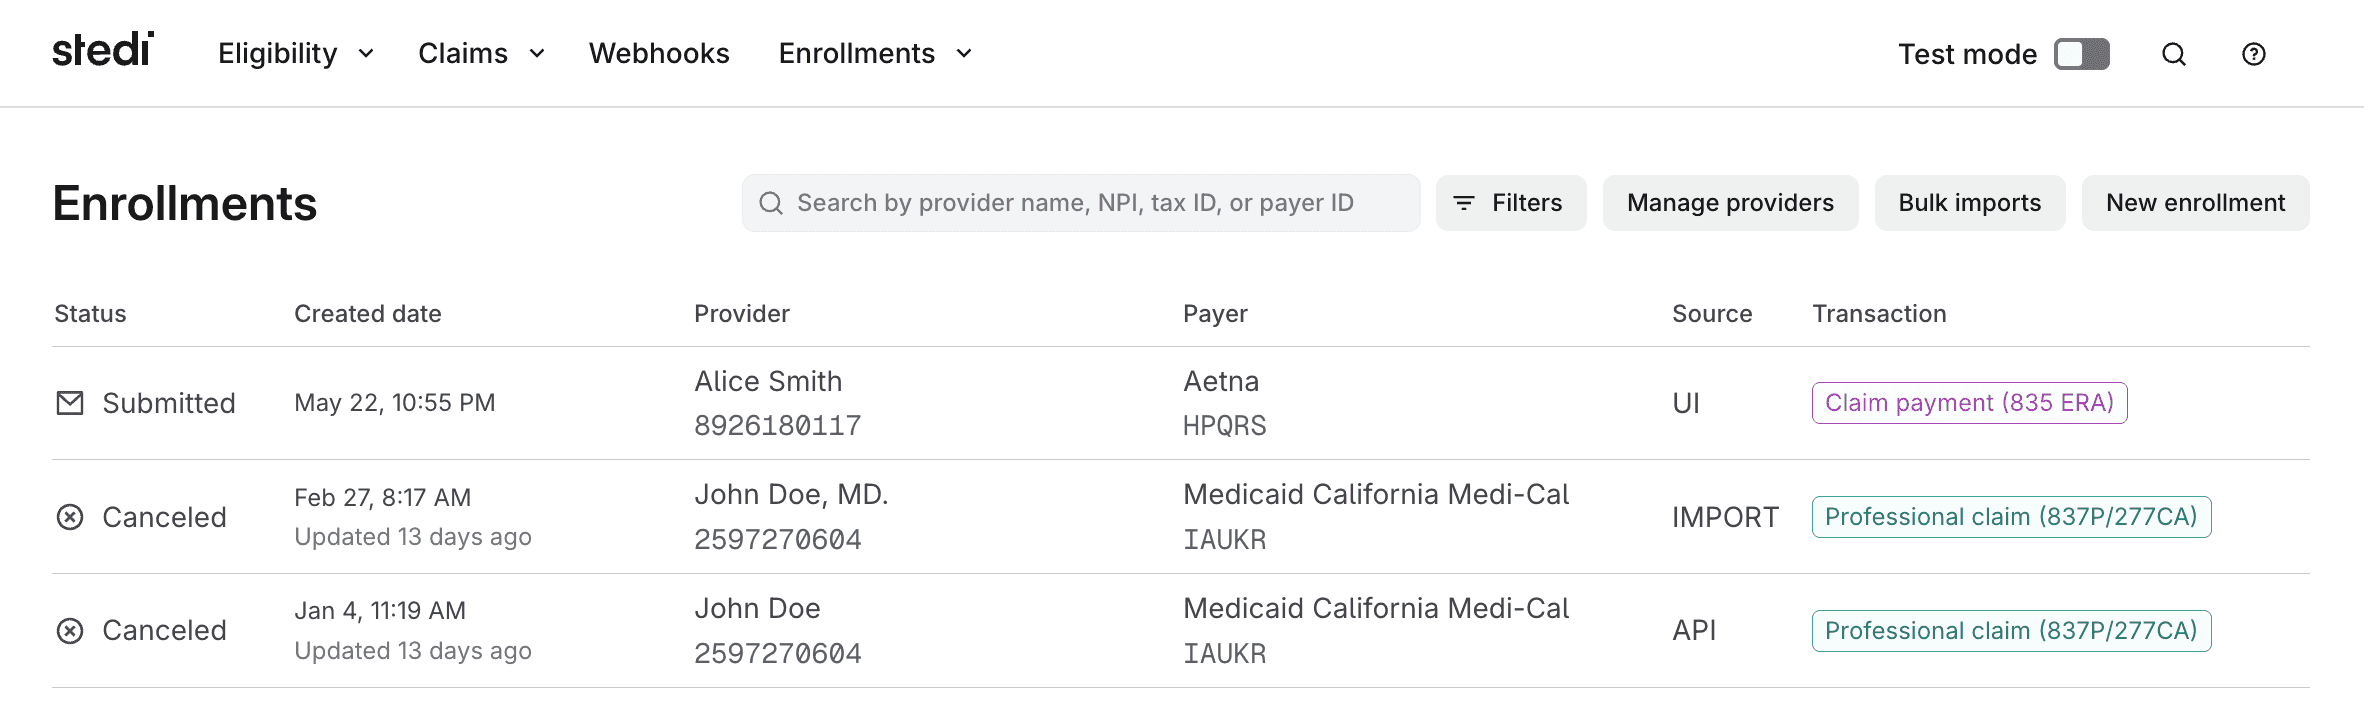Click canceled icon on John Doe, MD. row
This screenshot has width=2364, height=718.
[70, 517]
